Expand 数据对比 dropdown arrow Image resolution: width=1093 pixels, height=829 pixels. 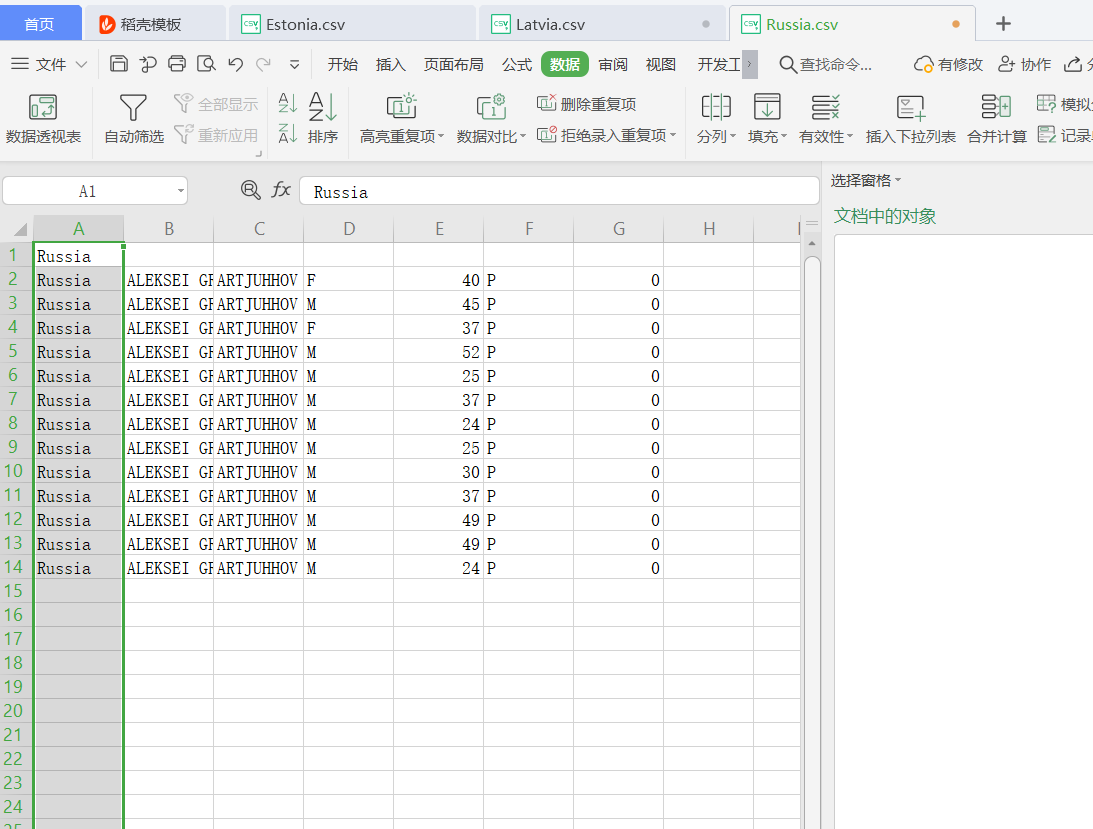click(523, 136)
